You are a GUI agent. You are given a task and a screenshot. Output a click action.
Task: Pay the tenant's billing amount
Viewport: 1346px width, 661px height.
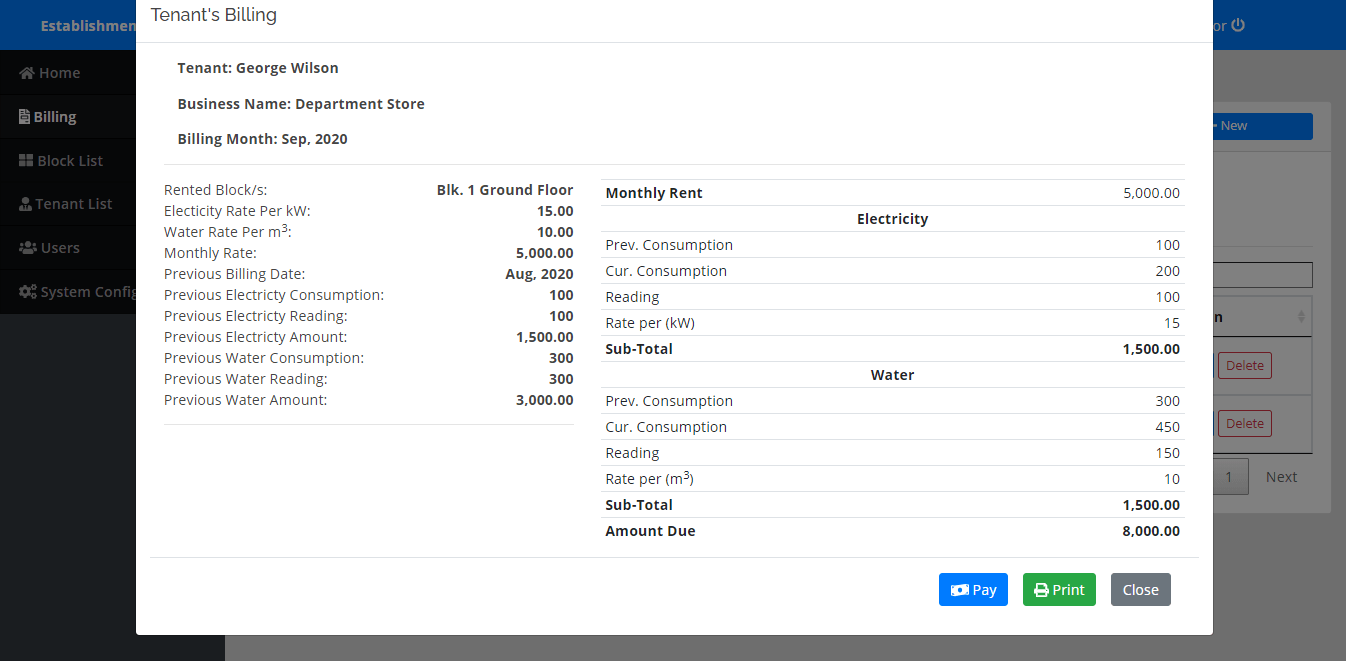(x=973, y=589)
